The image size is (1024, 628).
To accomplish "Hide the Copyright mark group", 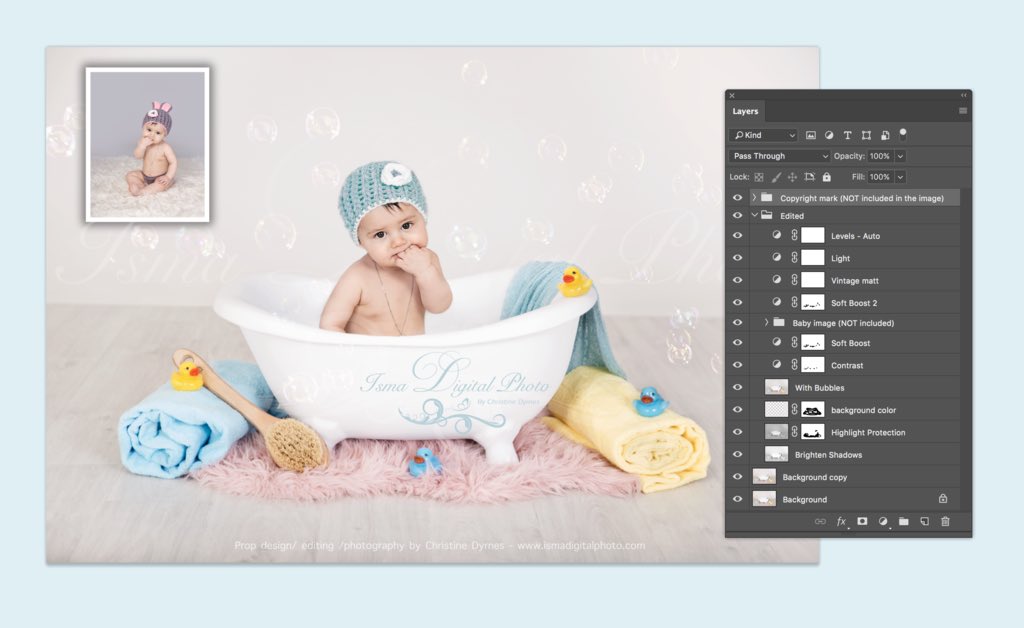I will click(x=737, y=198).
